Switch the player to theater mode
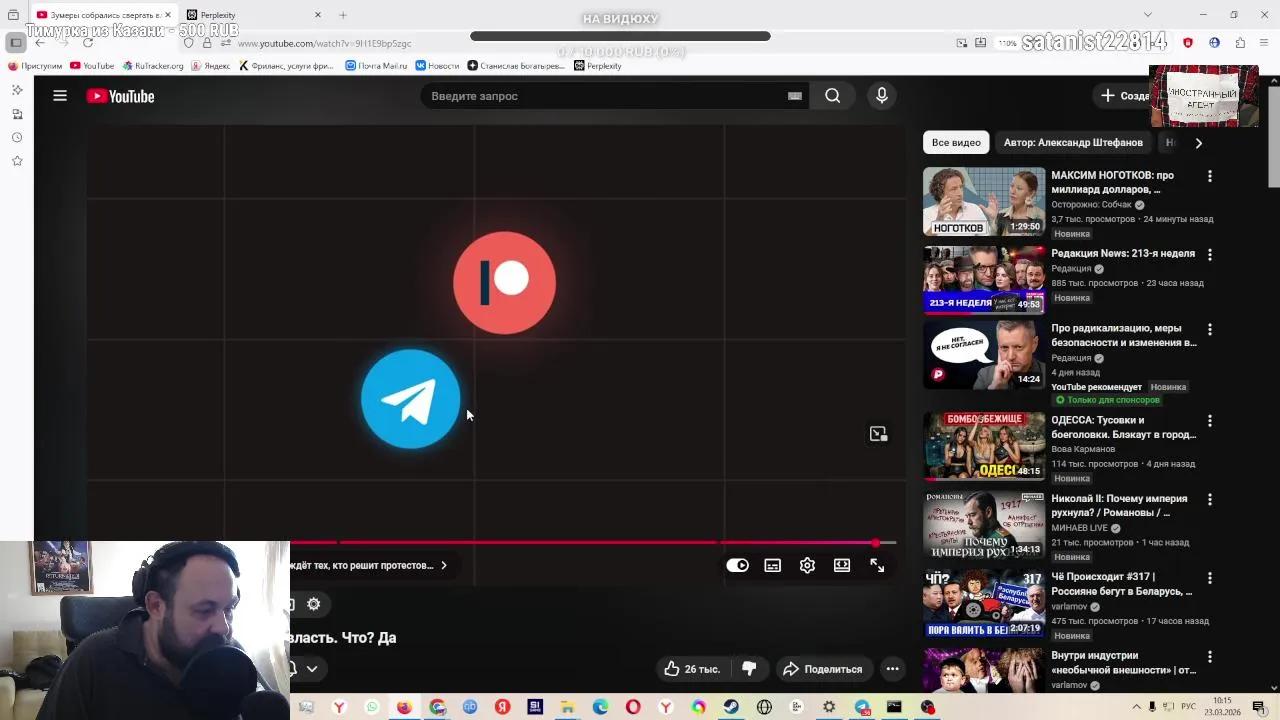Screen dimensions: 1280x720 pyautogui.click(x=842, y=565)
